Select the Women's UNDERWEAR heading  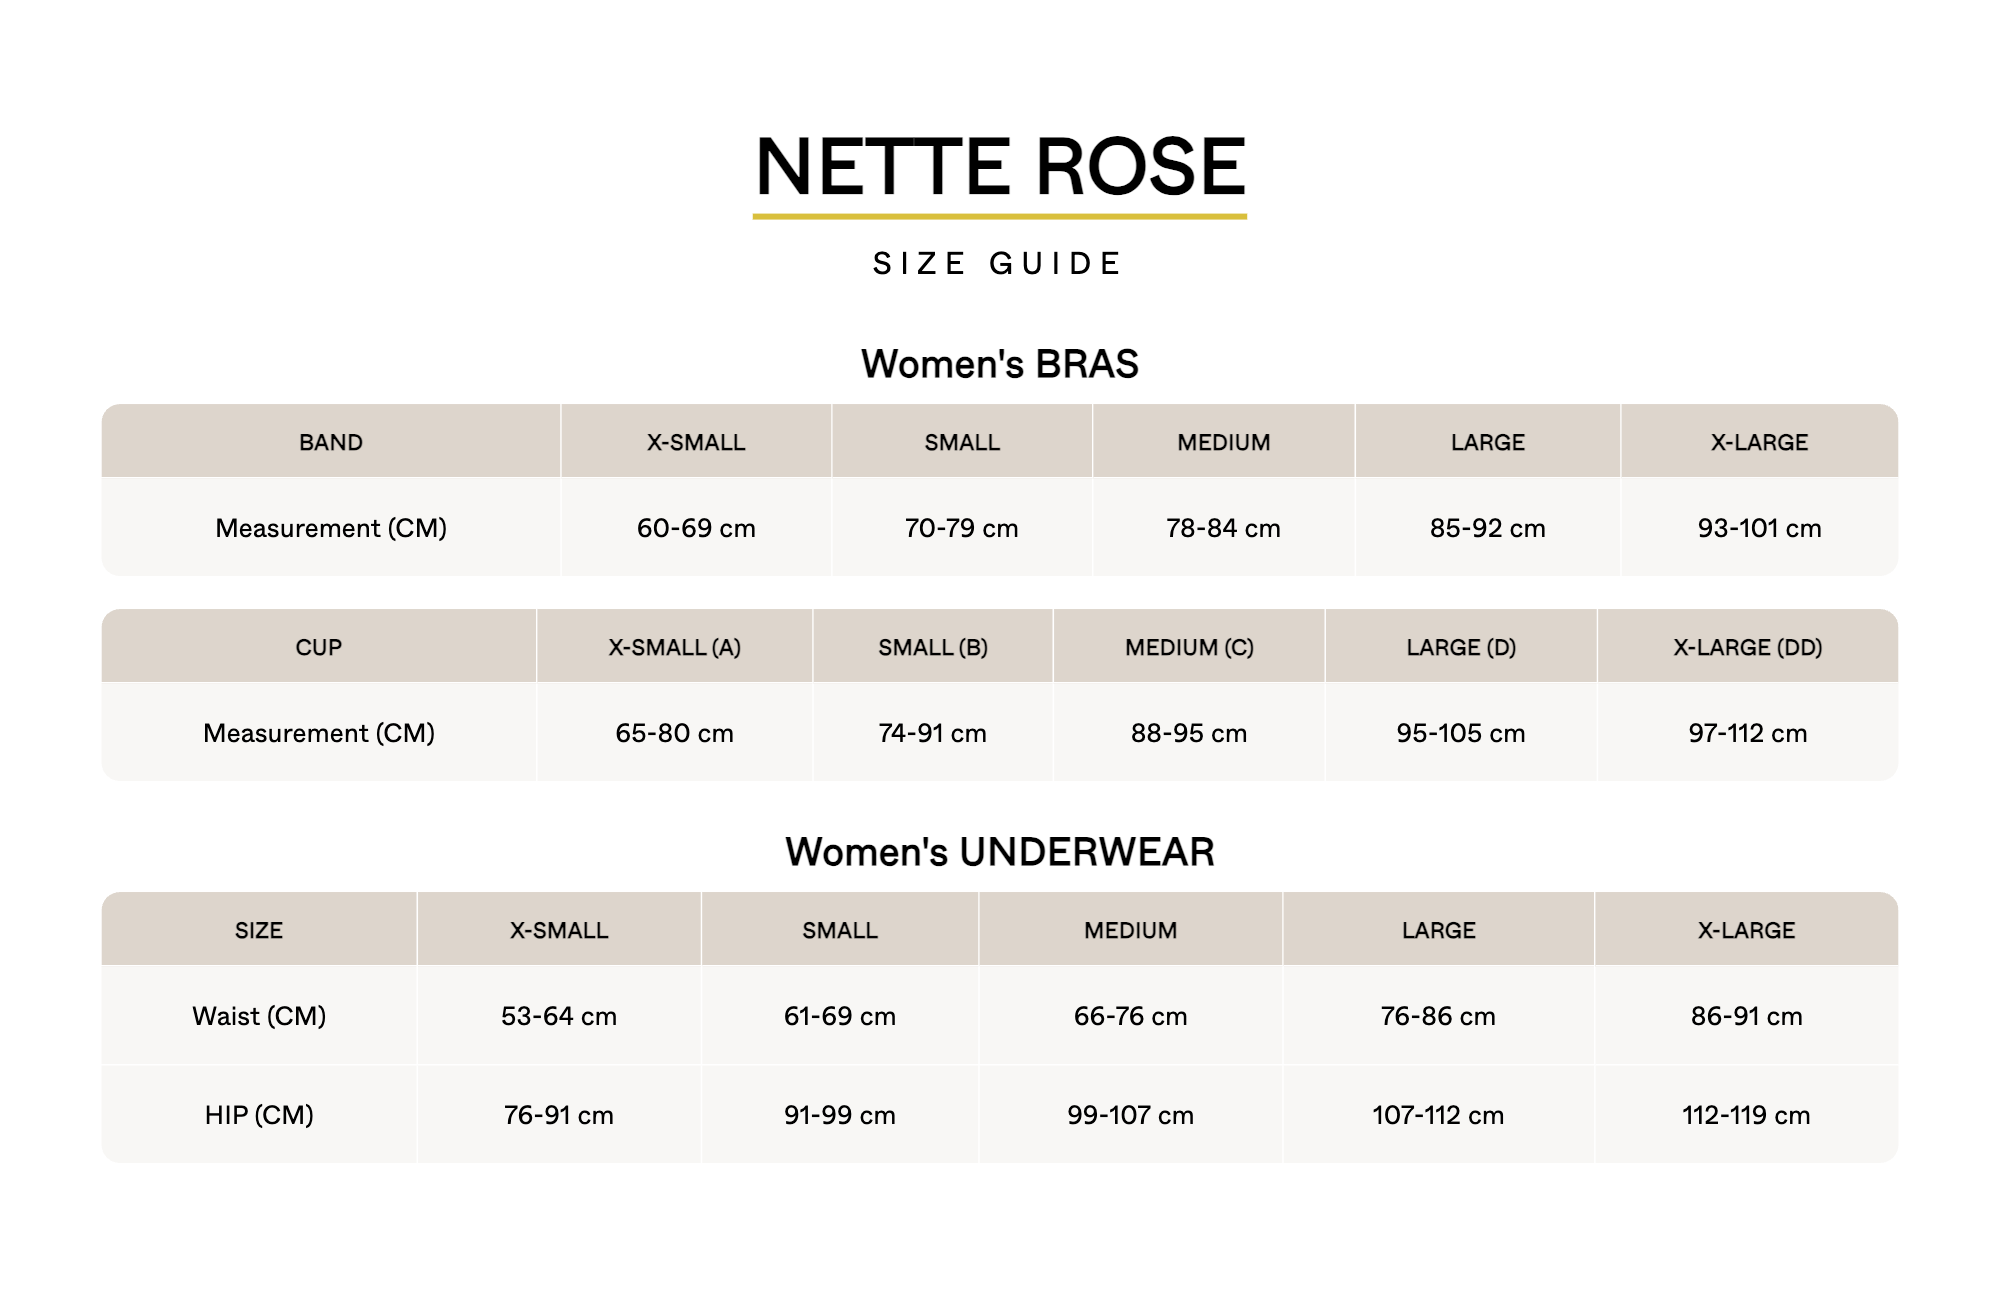1000,852
